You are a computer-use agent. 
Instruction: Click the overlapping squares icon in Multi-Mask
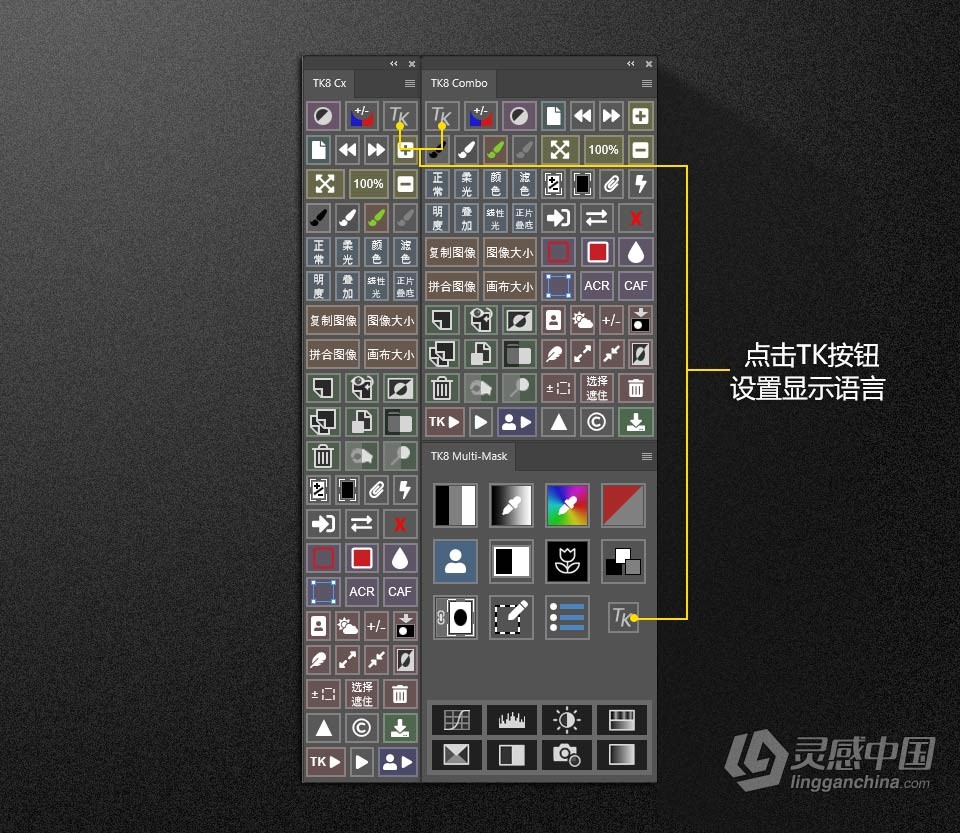coord(623,561)
